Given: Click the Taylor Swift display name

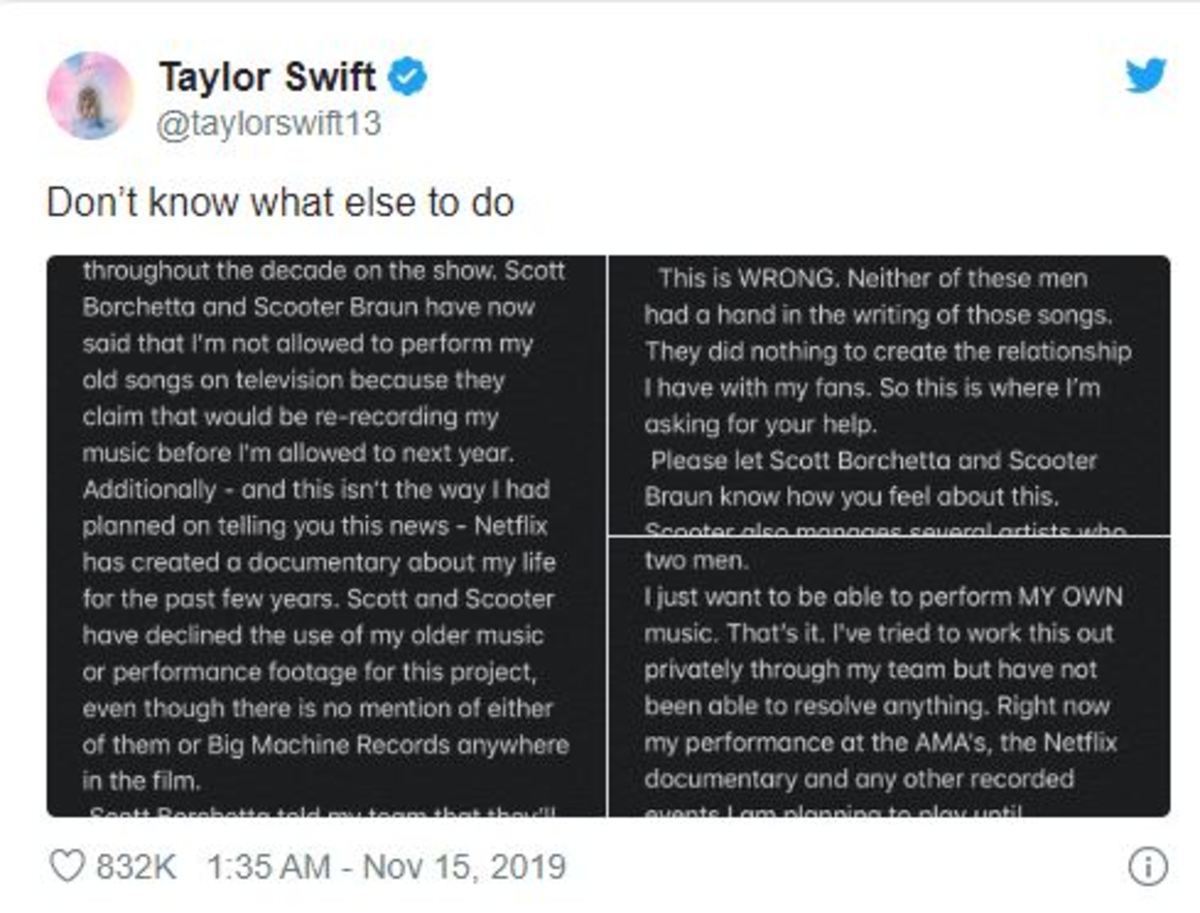Looking at the screenshot, I should click(267, 77).
